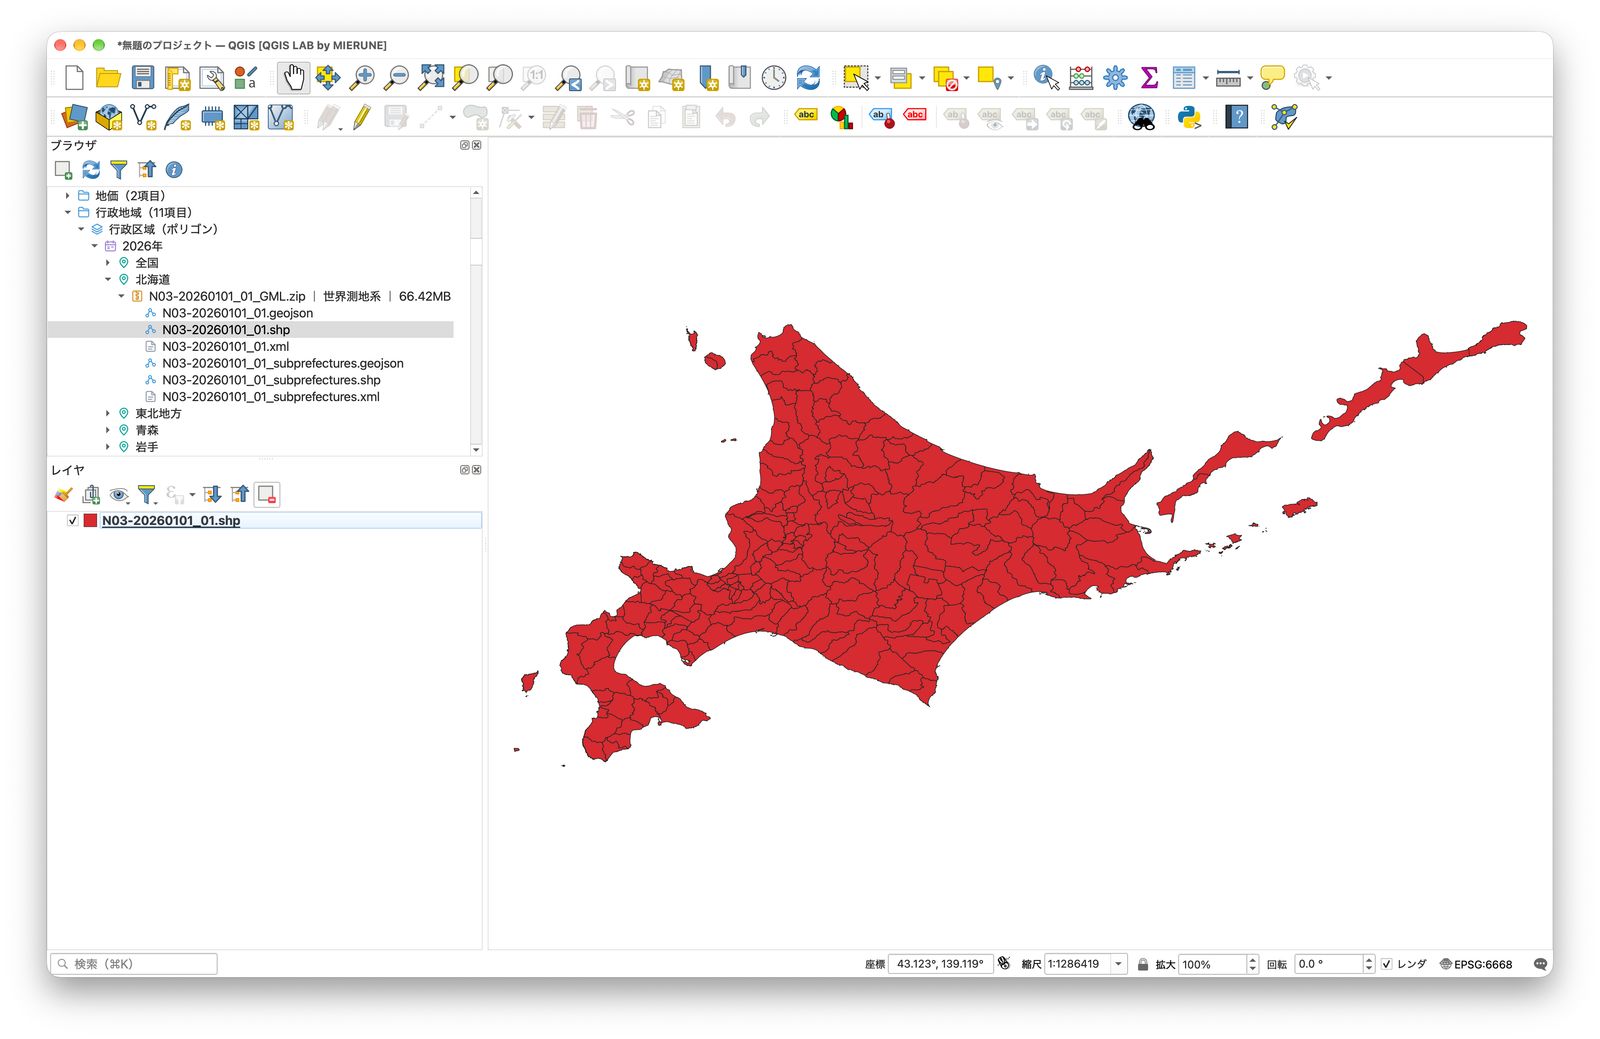Open the Python console

pyautogui.click(x=1189, y=117)
